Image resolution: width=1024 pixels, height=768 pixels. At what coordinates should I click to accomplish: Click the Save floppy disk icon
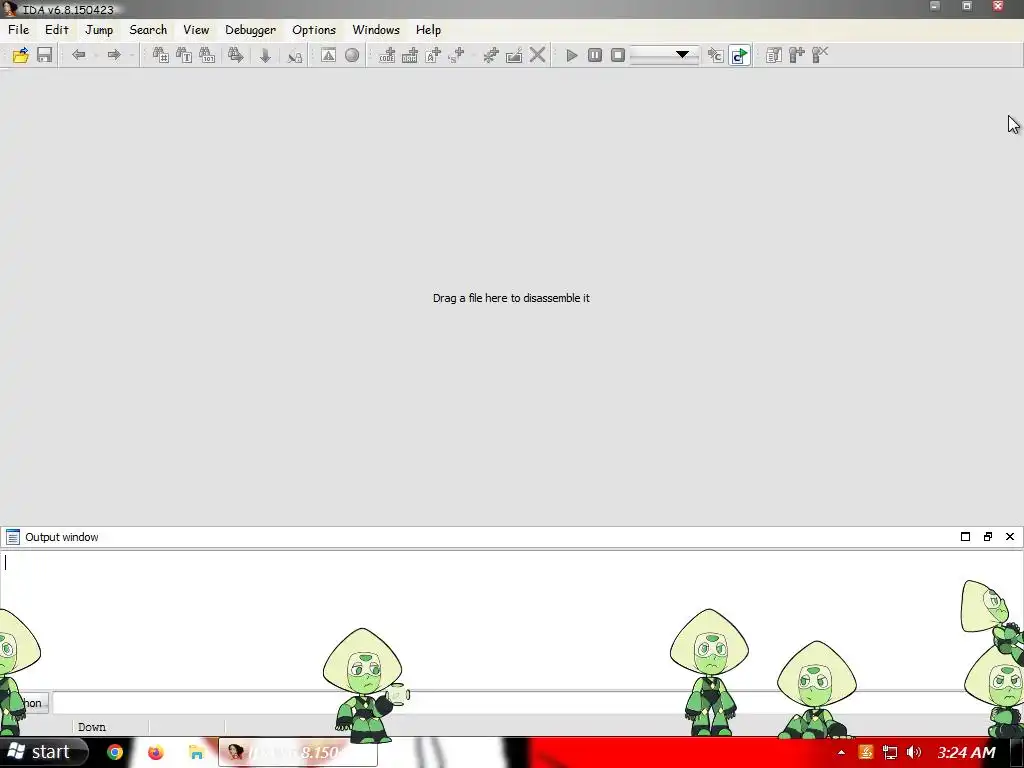(x=44, y=56)
